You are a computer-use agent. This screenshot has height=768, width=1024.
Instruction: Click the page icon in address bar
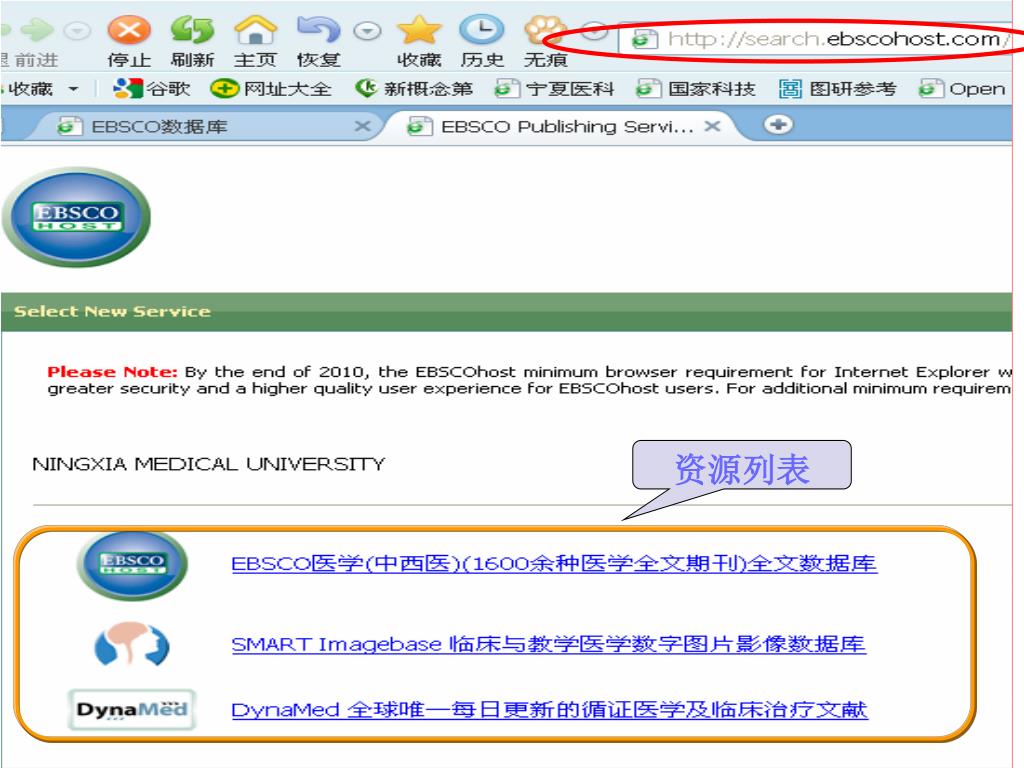coord(643,39)
